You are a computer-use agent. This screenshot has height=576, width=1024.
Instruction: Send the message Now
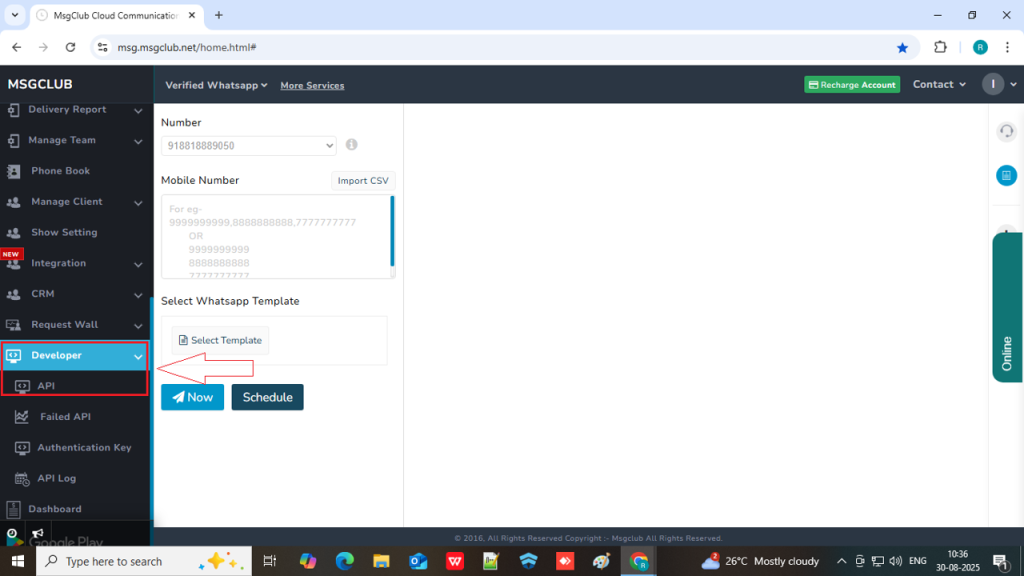click(x=193, y=397)
